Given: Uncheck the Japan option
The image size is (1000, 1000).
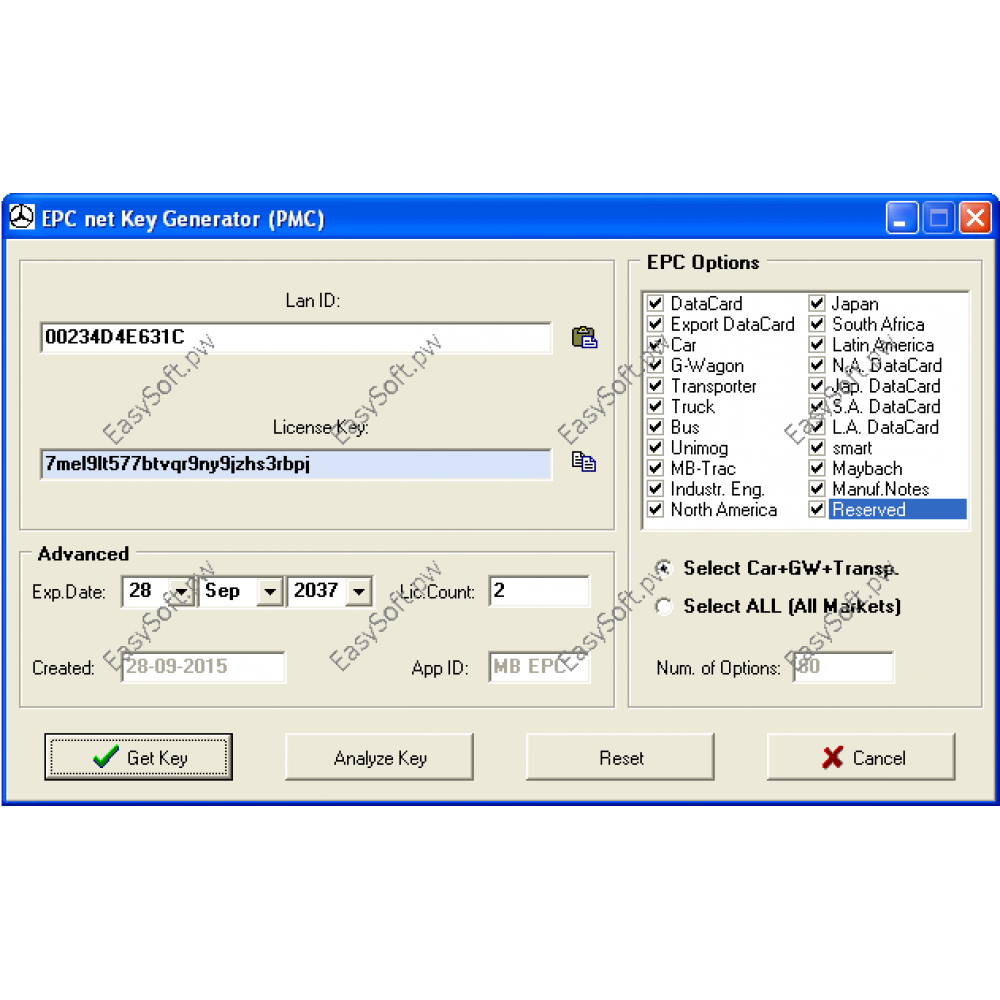Looking at the screenshot, I should tap(817, 303).
